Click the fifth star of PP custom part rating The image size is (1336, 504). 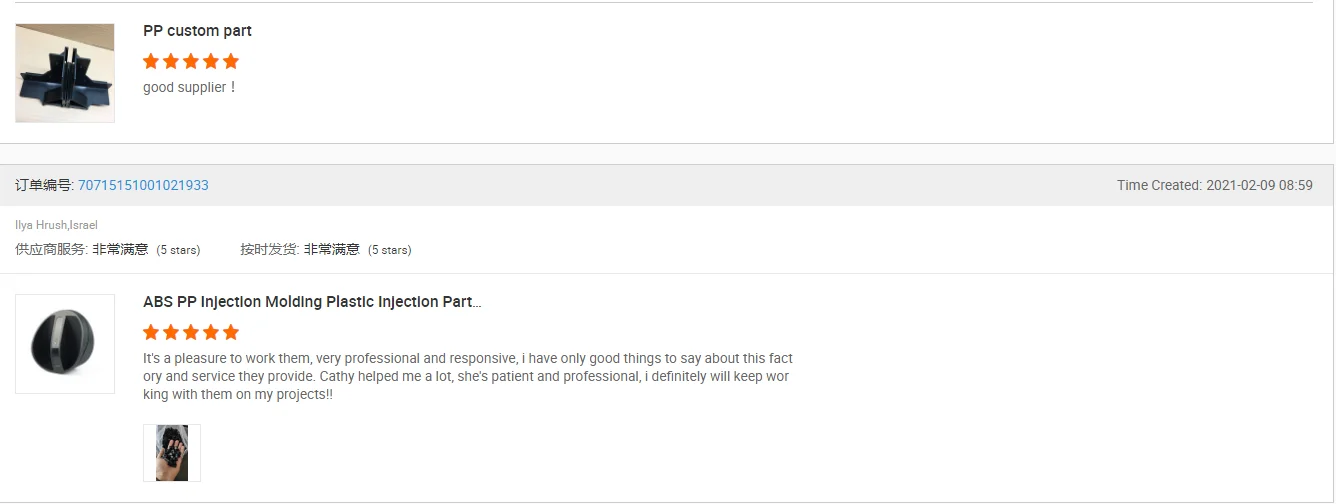[x=231, y=61]
